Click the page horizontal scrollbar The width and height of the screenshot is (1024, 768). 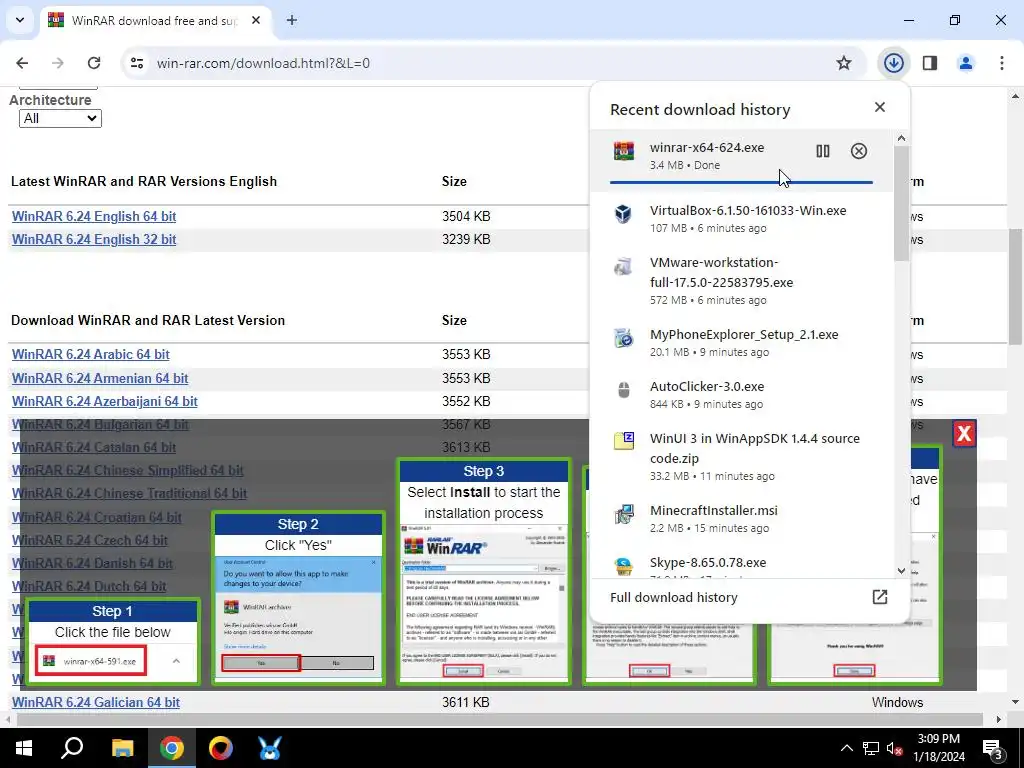[500, 719]
